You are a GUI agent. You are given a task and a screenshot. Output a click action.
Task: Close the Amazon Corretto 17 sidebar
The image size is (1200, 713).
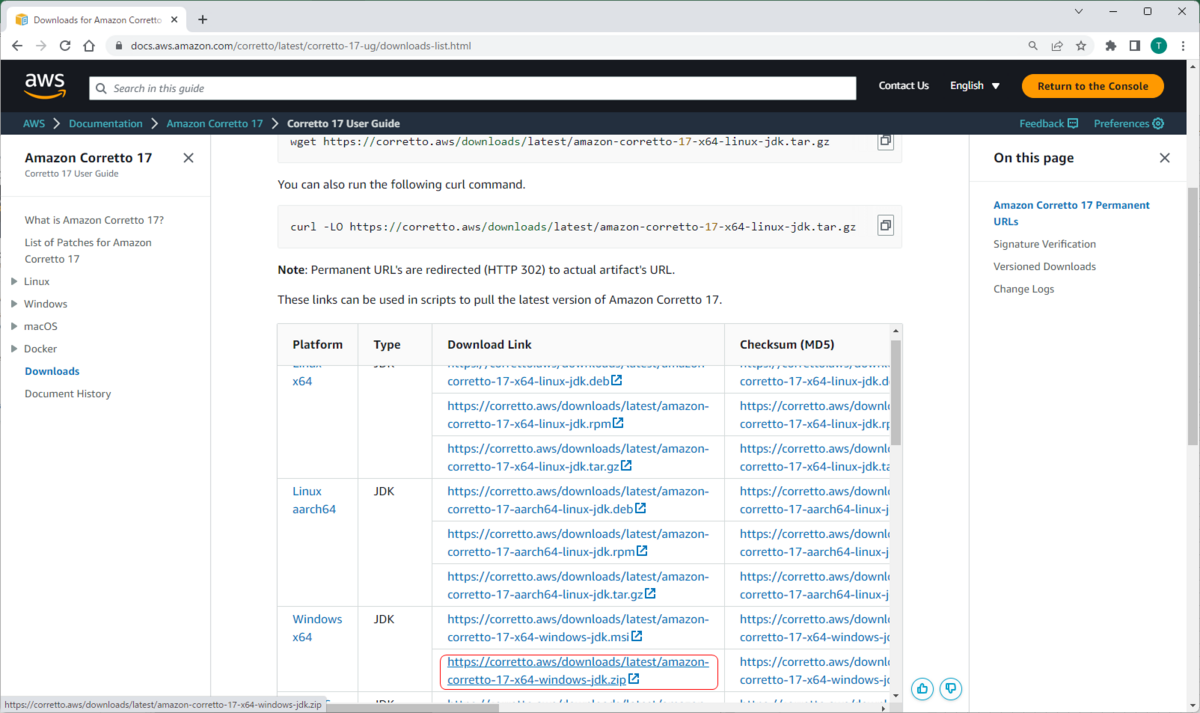(188, 158)
